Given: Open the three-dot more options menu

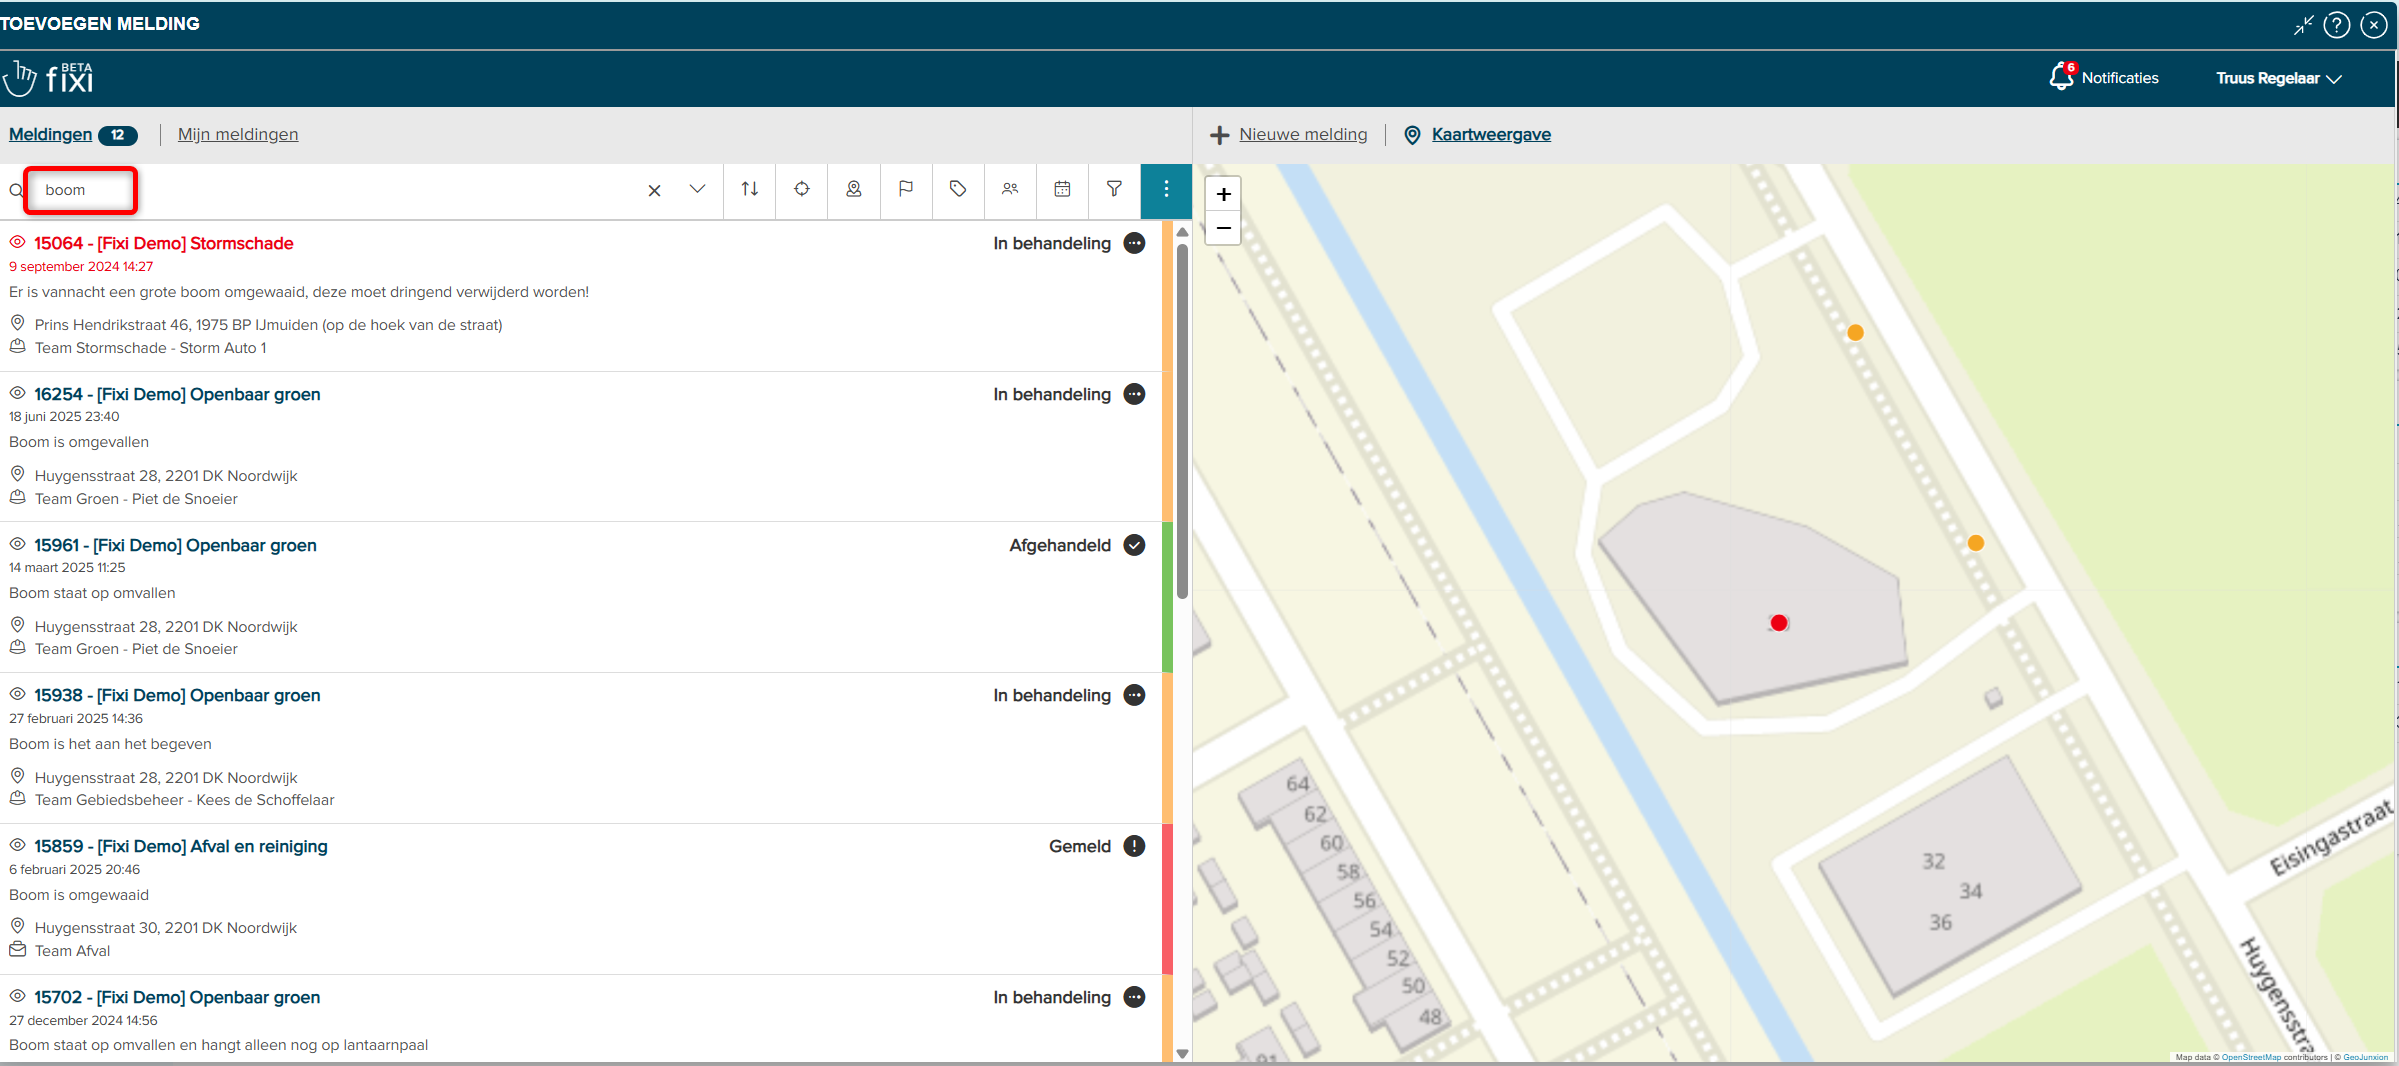Looking at the screenshot, I should [1166, 190].
